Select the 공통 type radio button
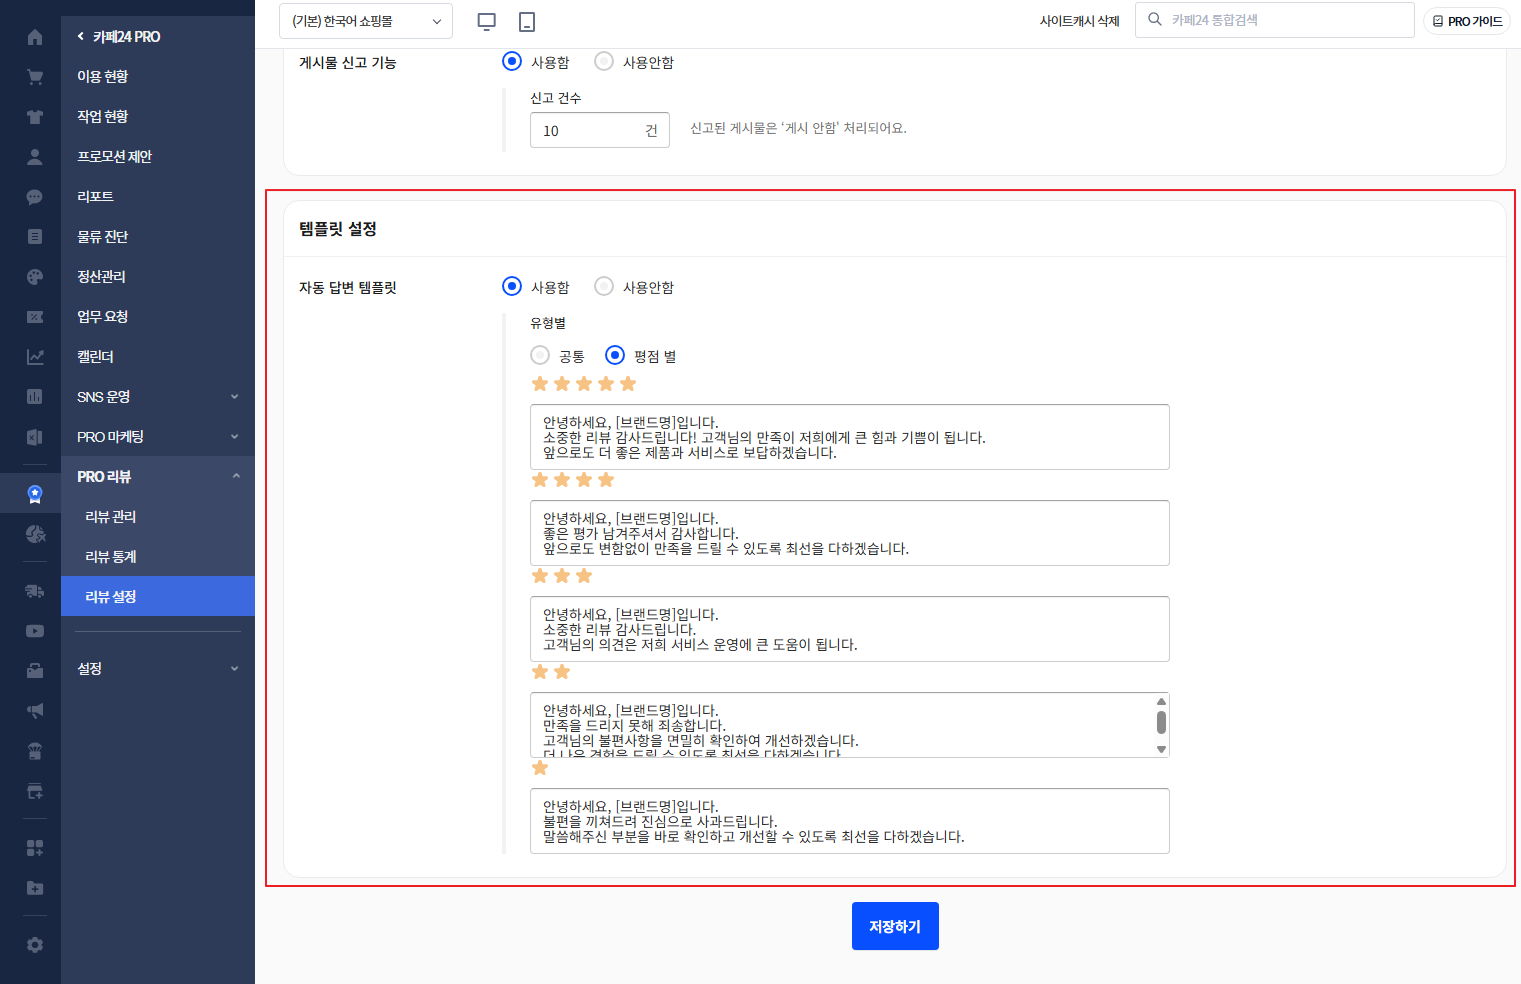Viewport: 1521px width, 984px height. coord(540,356)
